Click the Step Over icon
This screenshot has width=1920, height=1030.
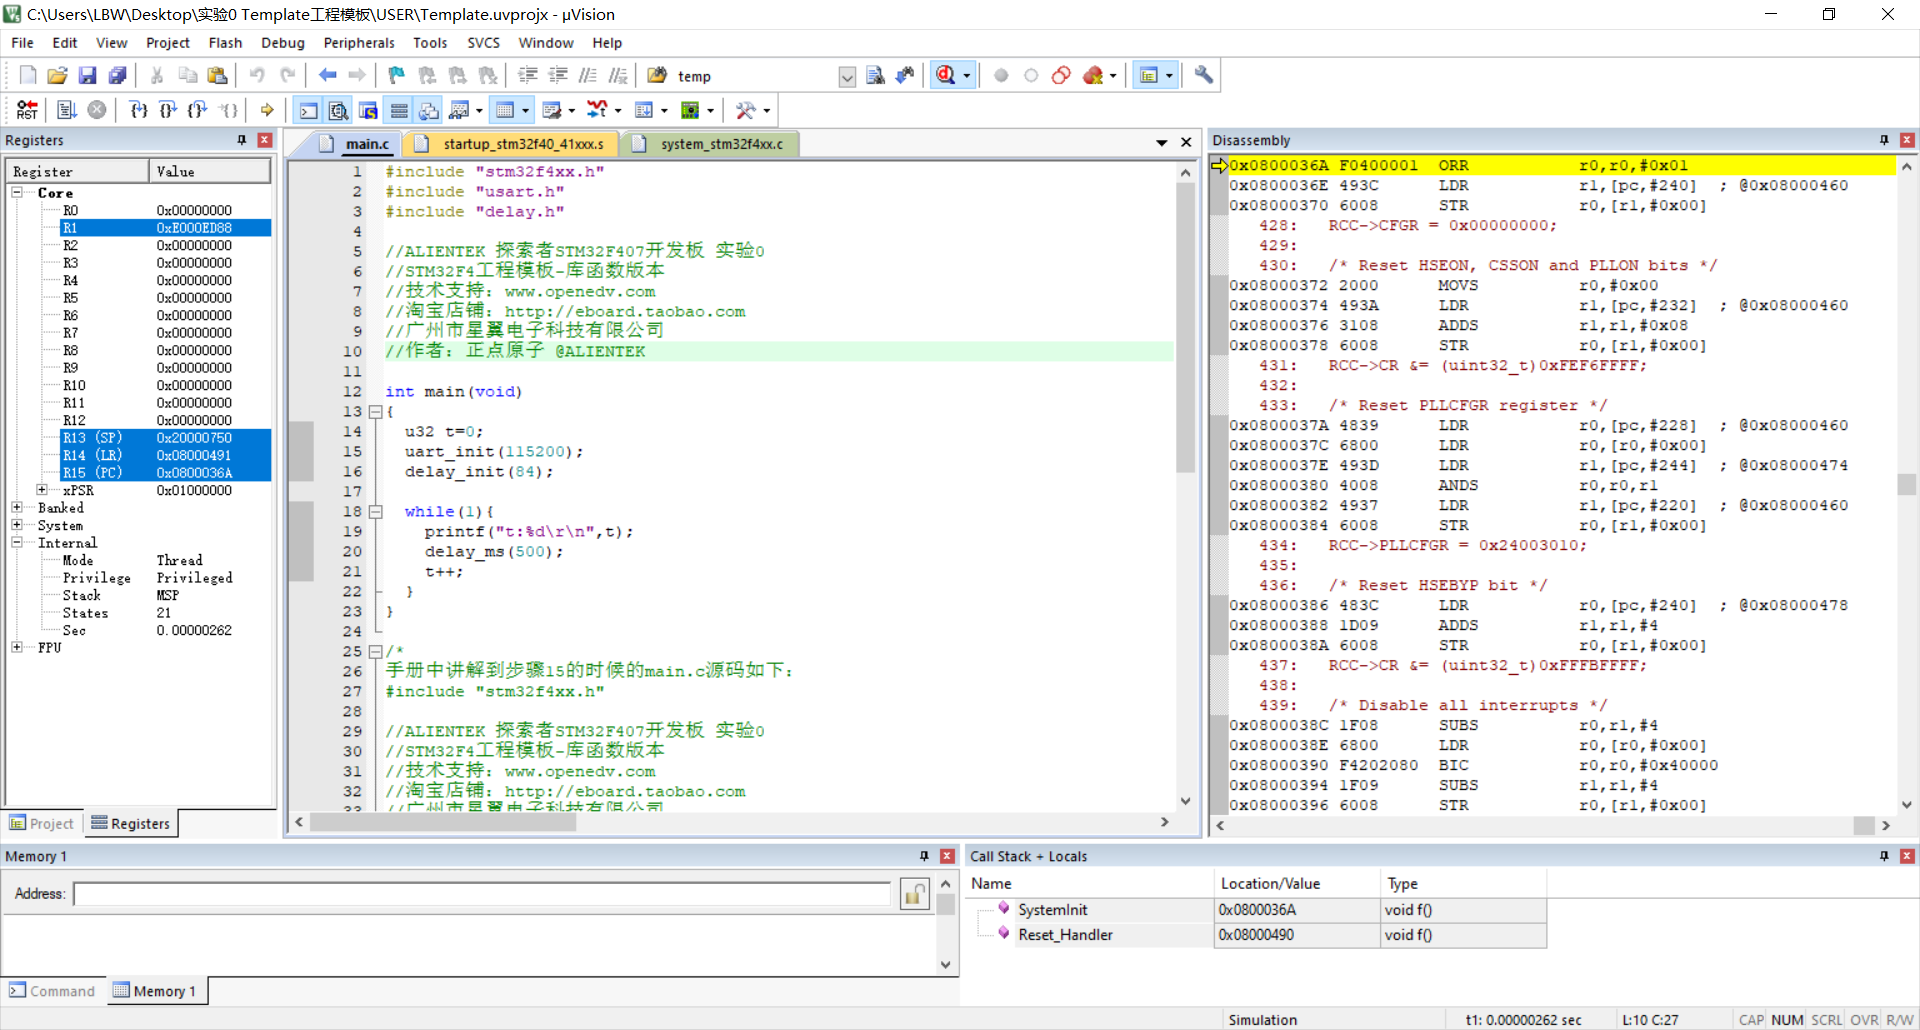click(x=168, y=110)
